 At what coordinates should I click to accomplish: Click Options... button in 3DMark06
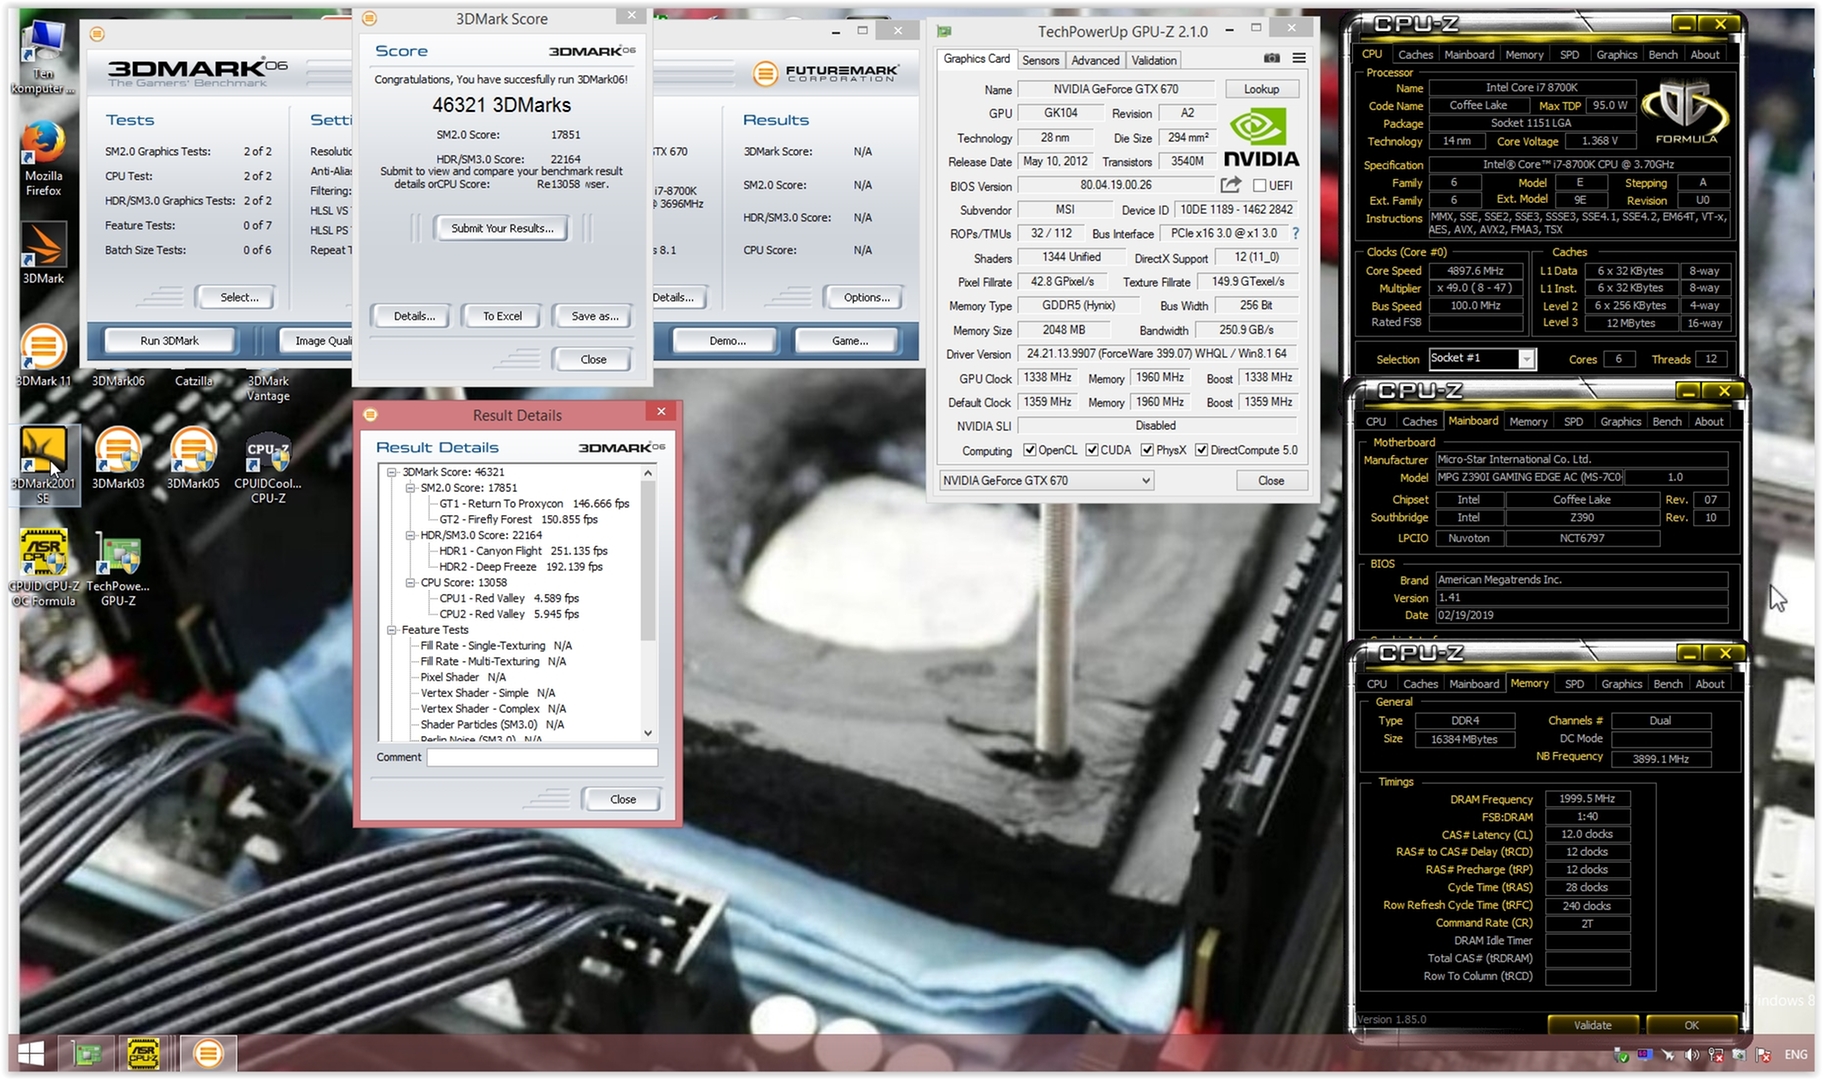pos(866,297)
